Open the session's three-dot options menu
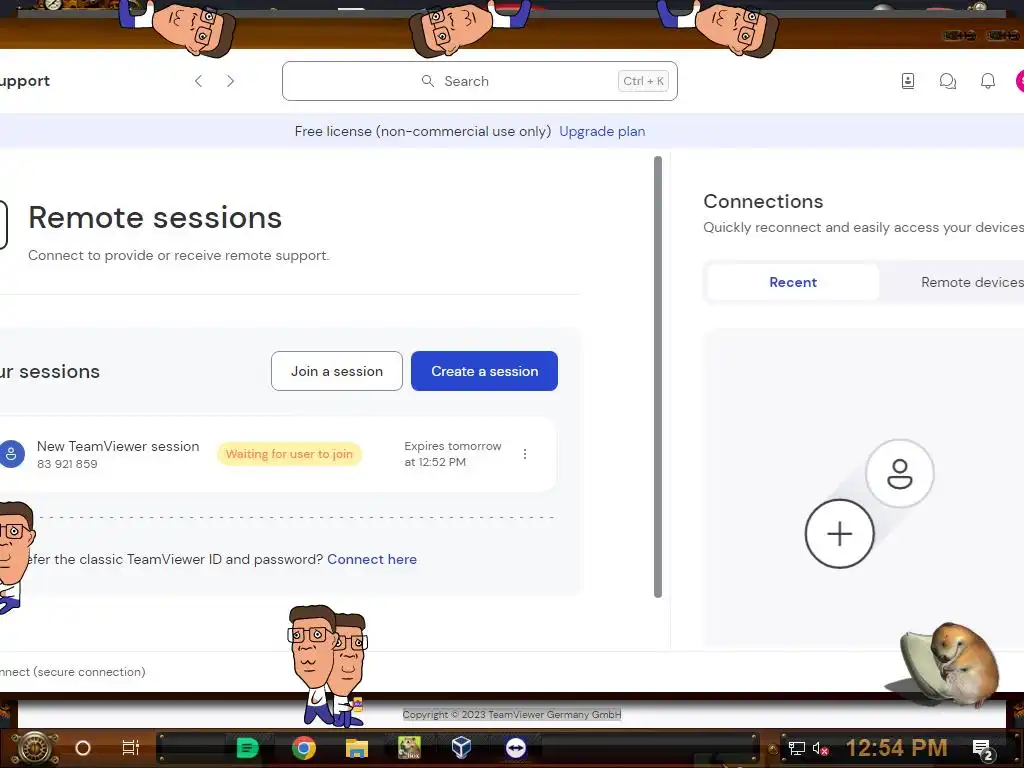The image size is (1024, 768). [525, 454]
